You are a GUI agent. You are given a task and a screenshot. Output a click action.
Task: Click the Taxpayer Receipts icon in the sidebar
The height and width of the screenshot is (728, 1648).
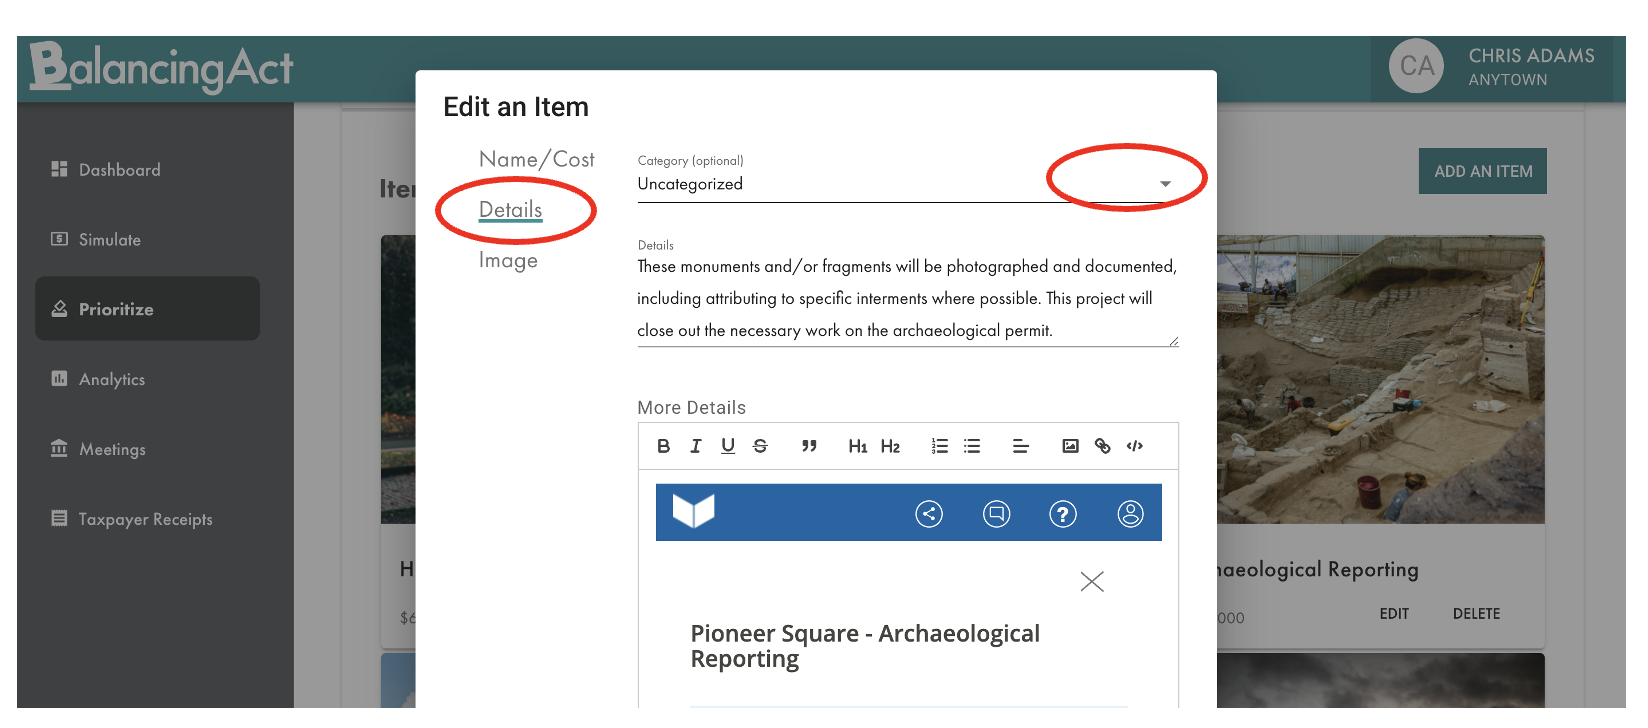click(x=59, y=518)
